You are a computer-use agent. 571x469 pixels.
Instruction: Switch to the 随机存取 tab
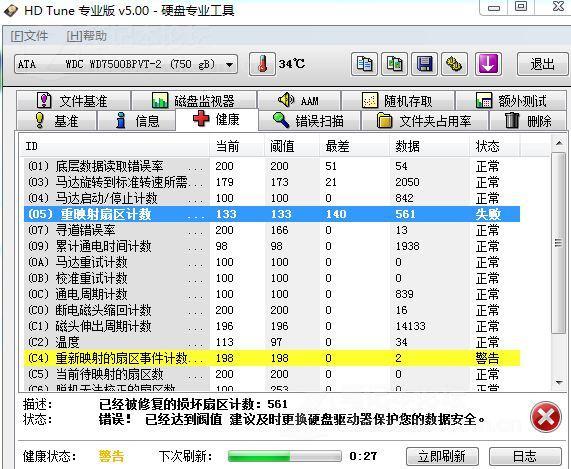(x=398, y=100)
